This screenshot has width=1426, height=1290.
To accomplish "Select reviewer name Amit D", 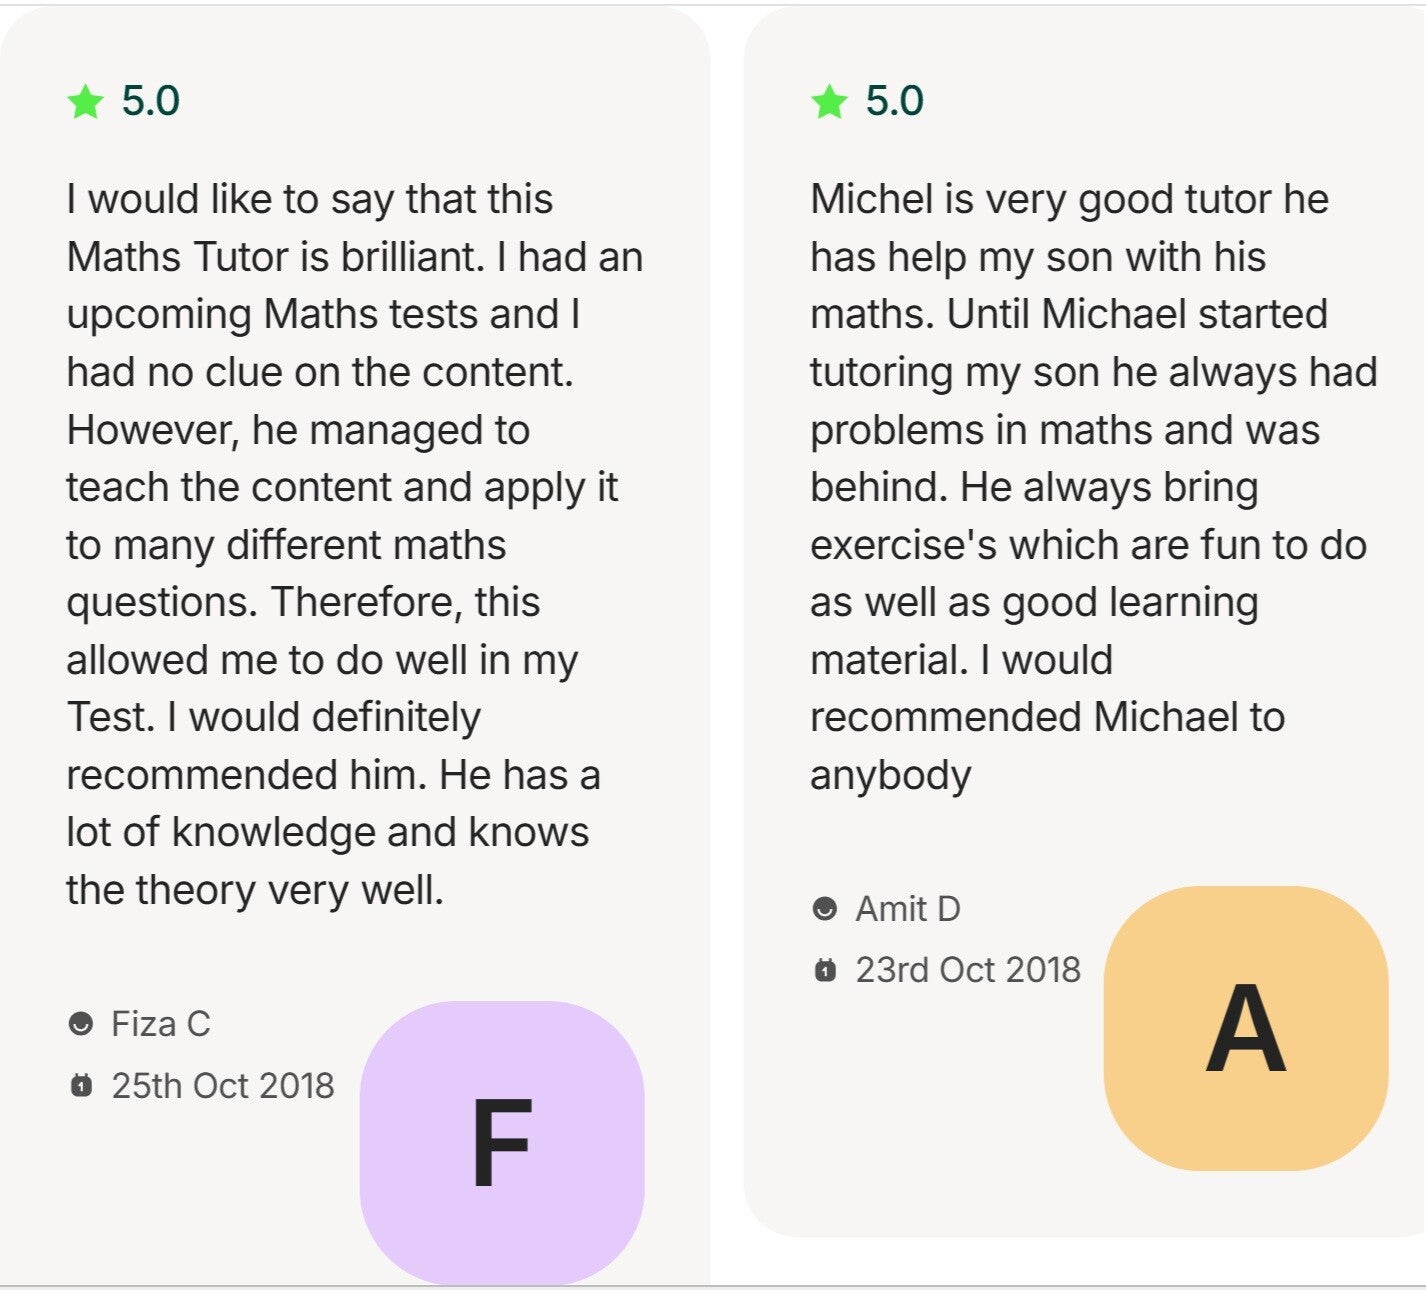I will (x=908, y=909).
